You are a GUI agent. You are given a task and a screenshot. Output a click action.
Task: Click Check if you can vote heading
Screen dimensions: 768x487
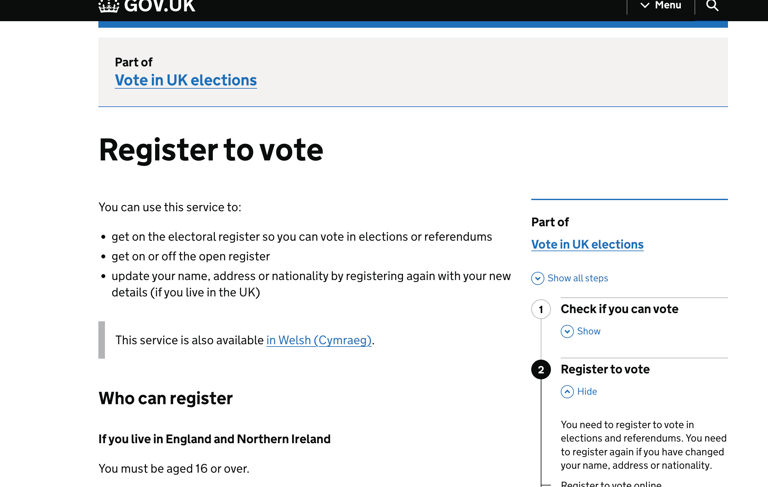click(619, 309)
